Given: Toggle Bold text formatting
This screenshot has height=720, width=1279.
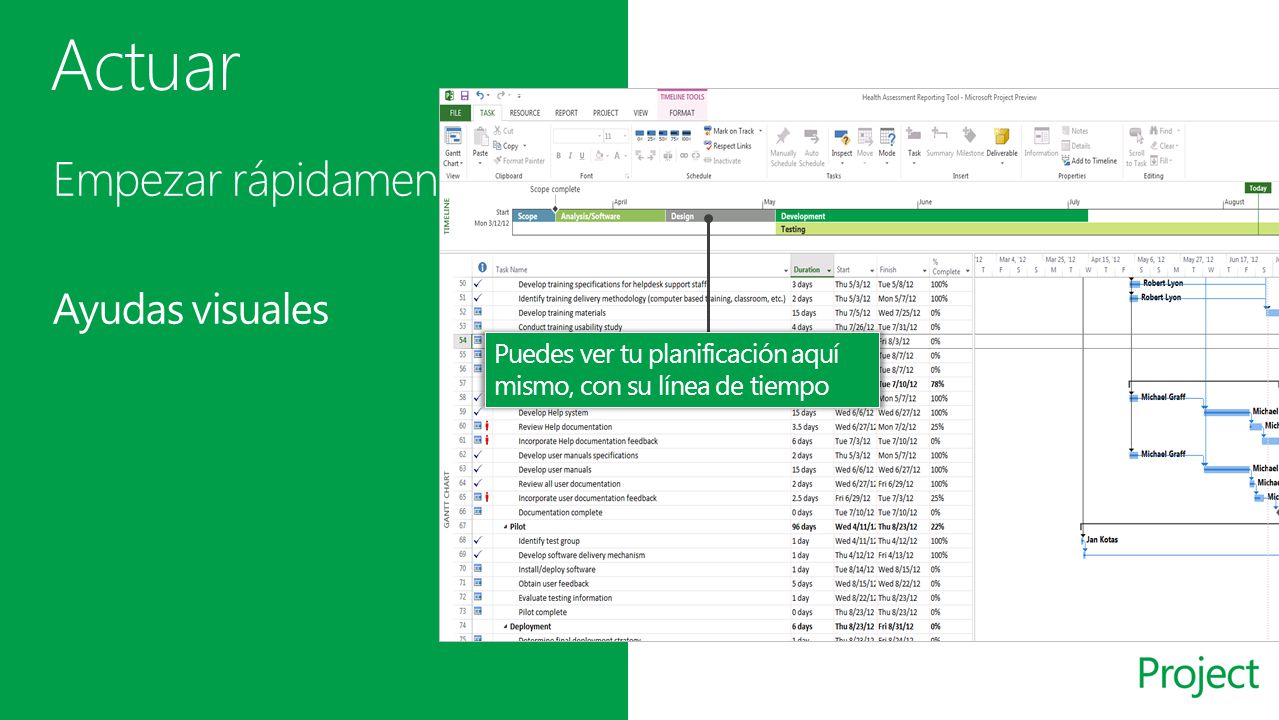Looking at the screenshot, I should coord(558,156).
